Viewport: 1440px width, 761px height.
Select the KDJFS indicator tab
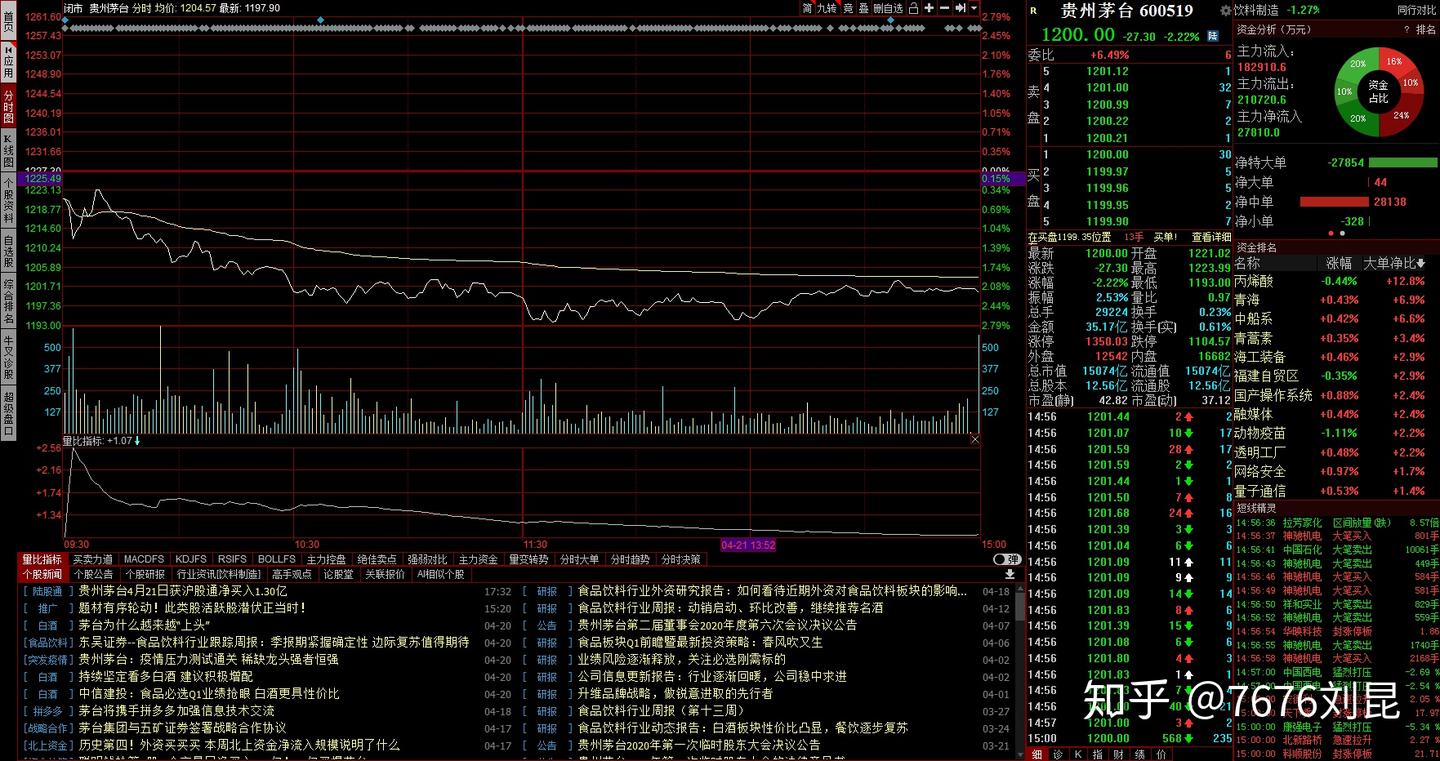(191, 559)
